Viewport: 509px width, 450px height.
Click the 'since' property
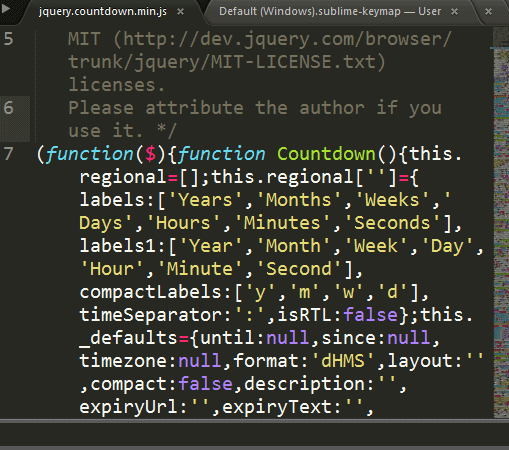pyautogui.click(x=348, y=338)
